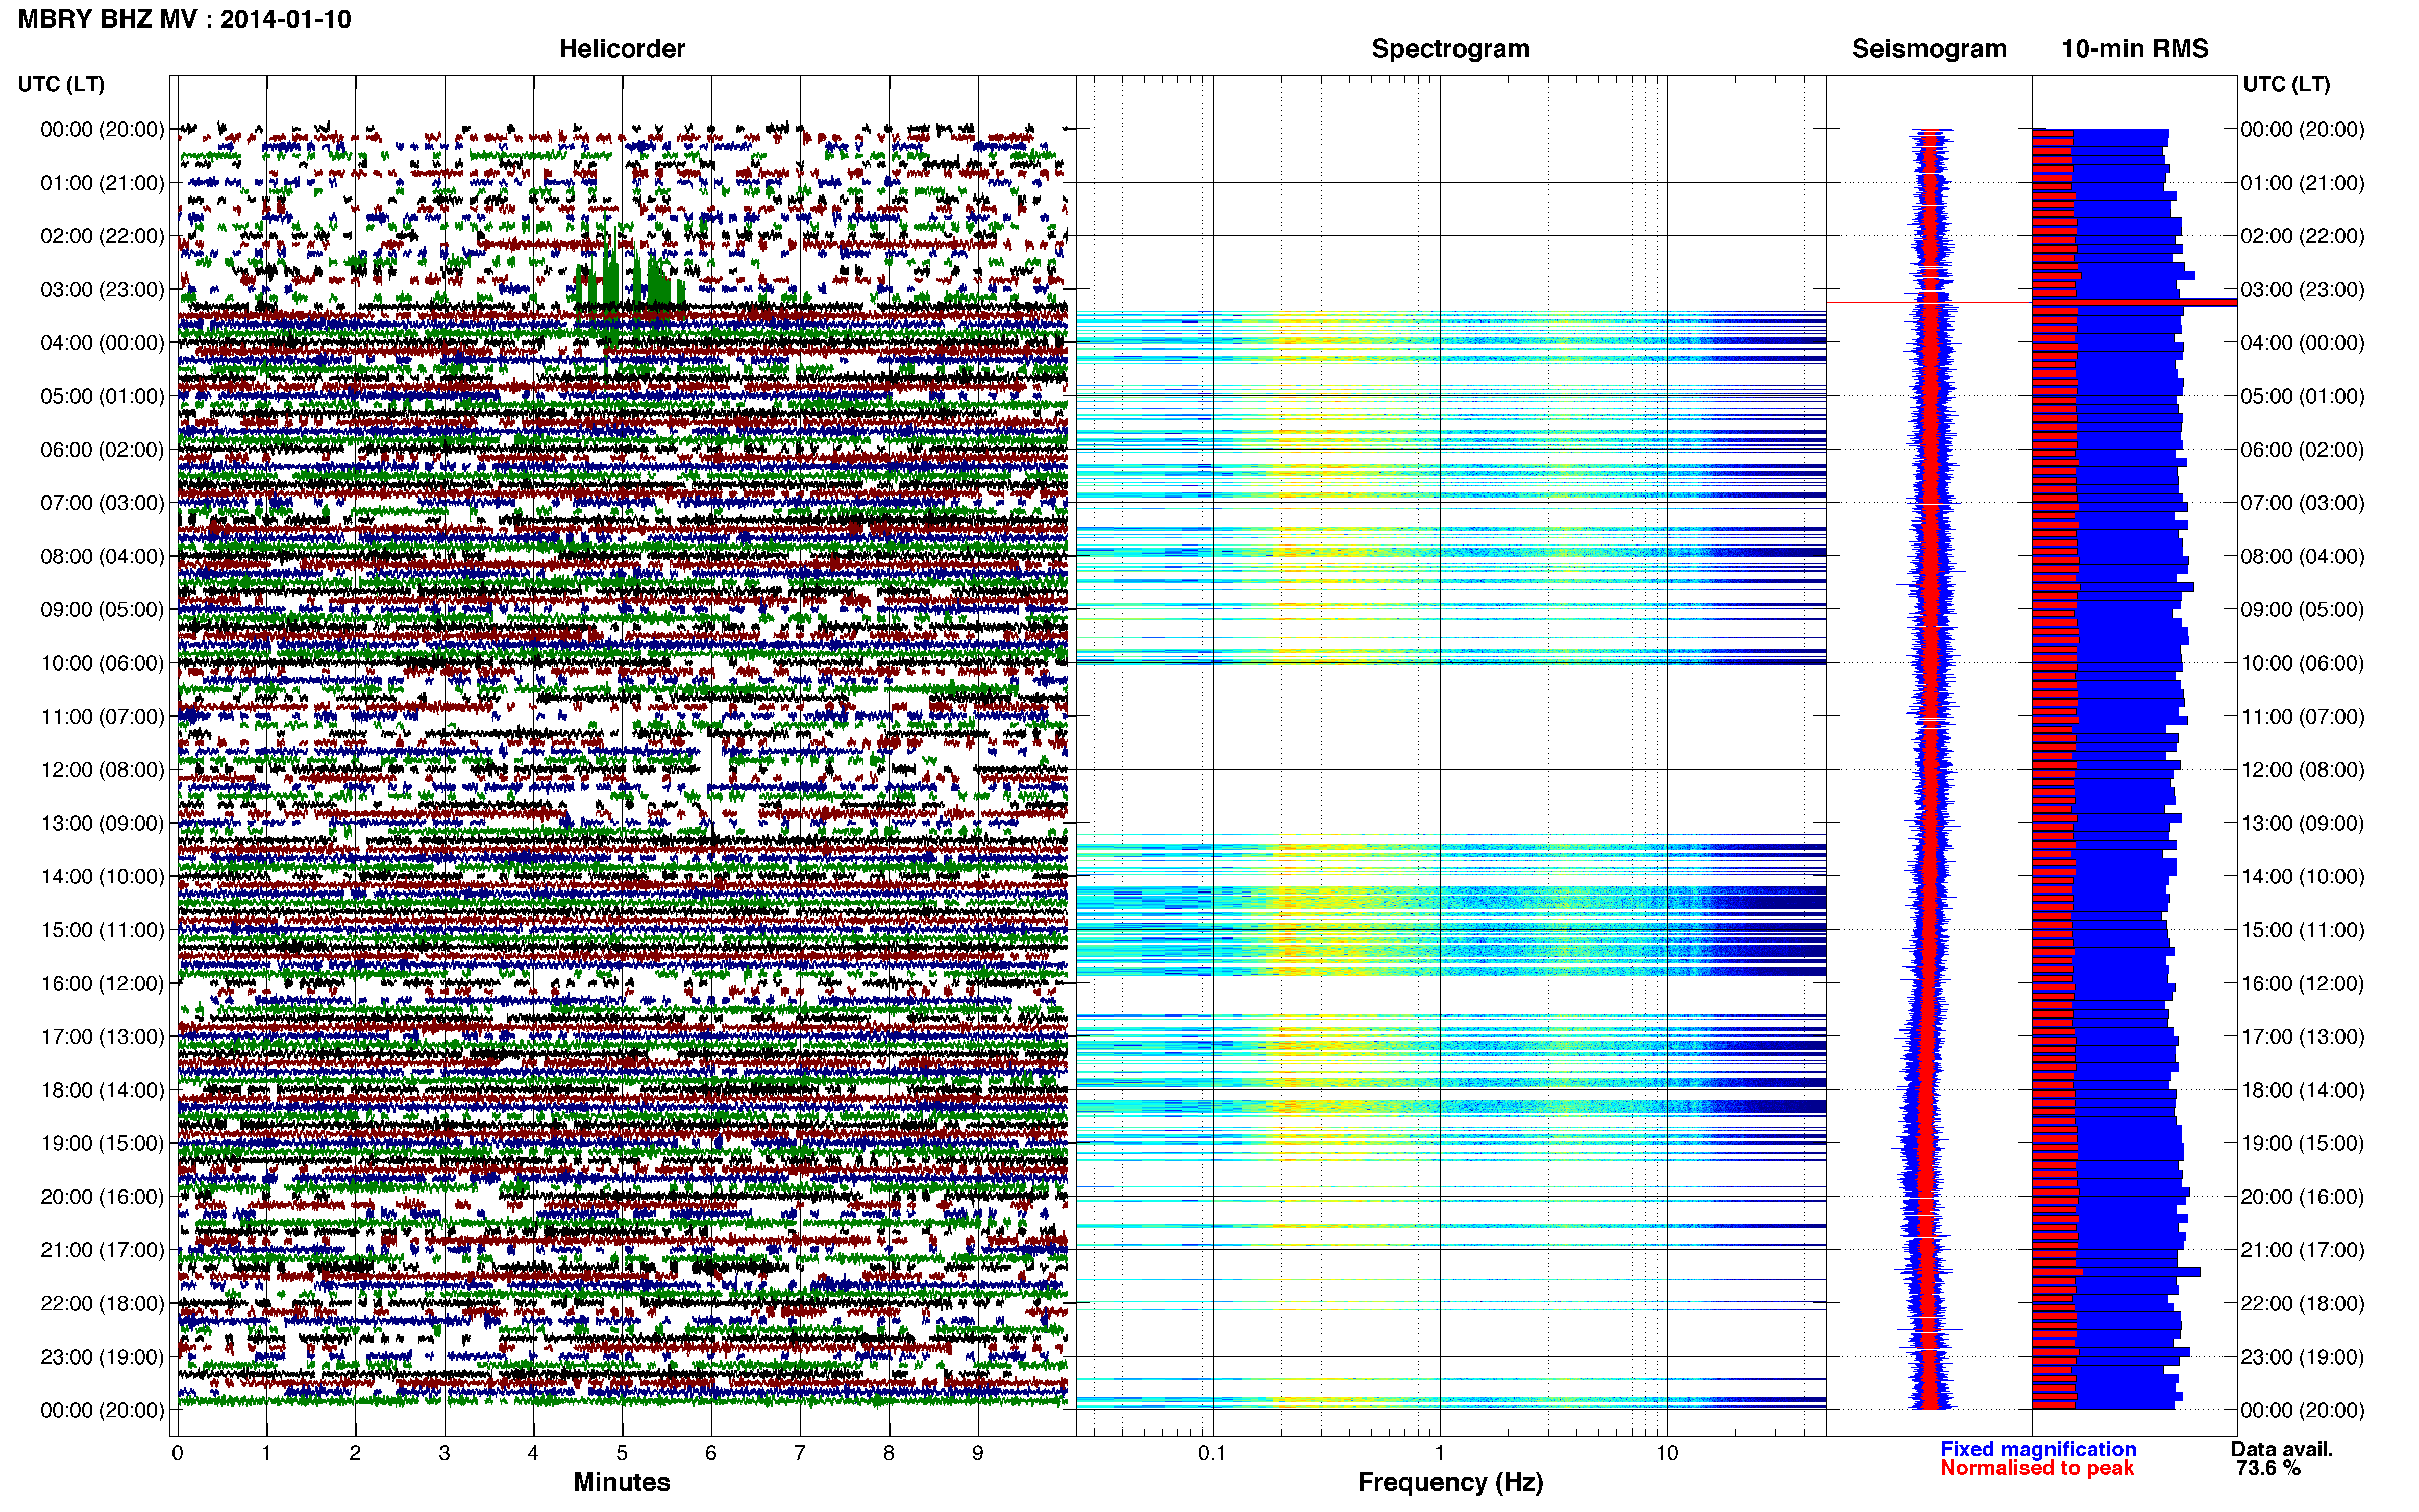Viewport: 2419px width, 1512px height.
Task: Click the 'Seismogram' panel heading
Action: click(x=1928, y=48)
